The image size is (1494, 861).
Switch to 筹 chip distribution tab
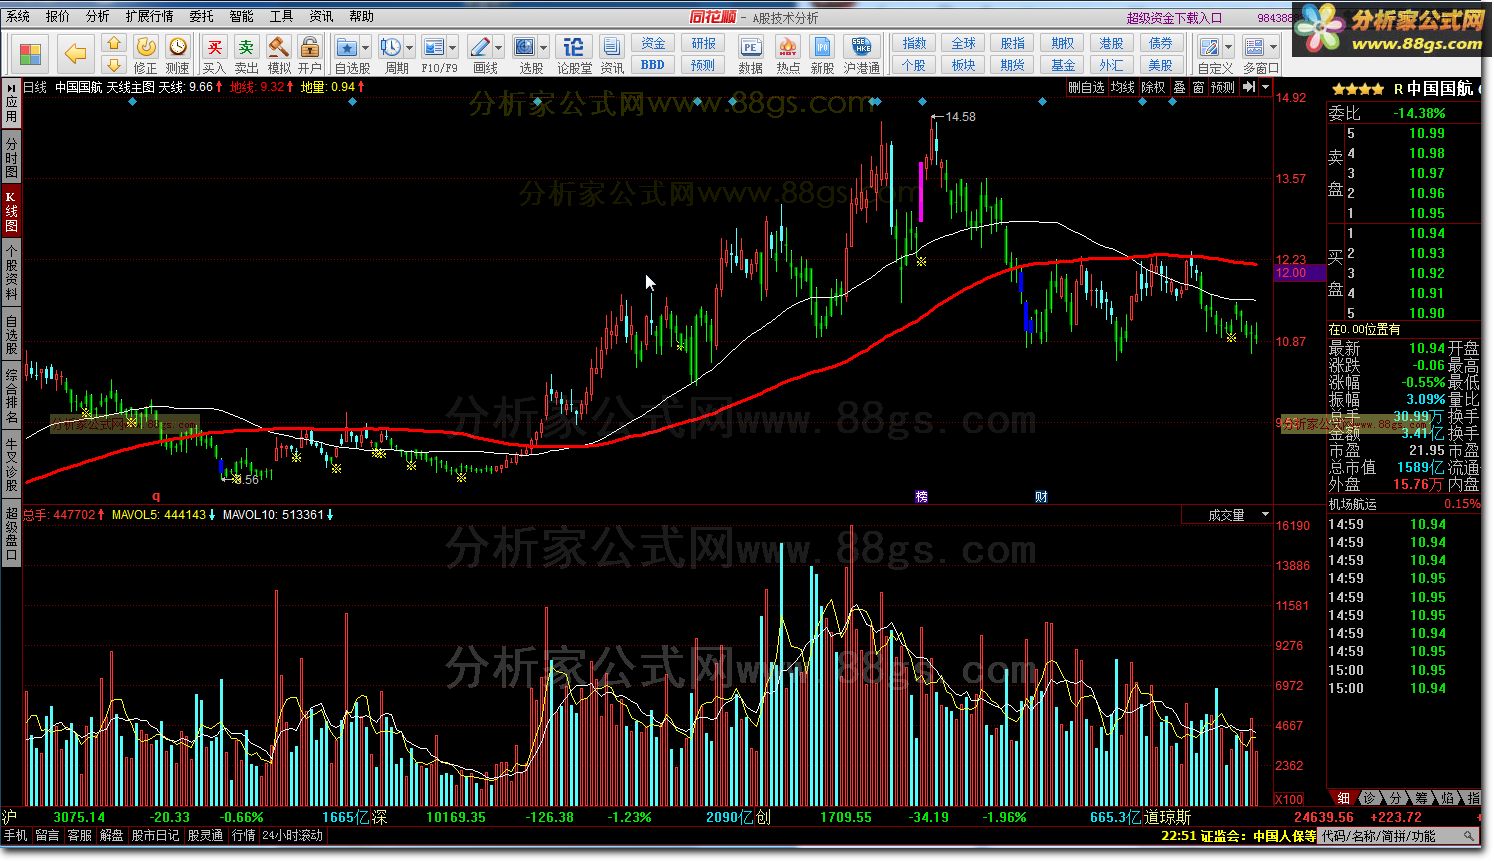[1421, 798]
